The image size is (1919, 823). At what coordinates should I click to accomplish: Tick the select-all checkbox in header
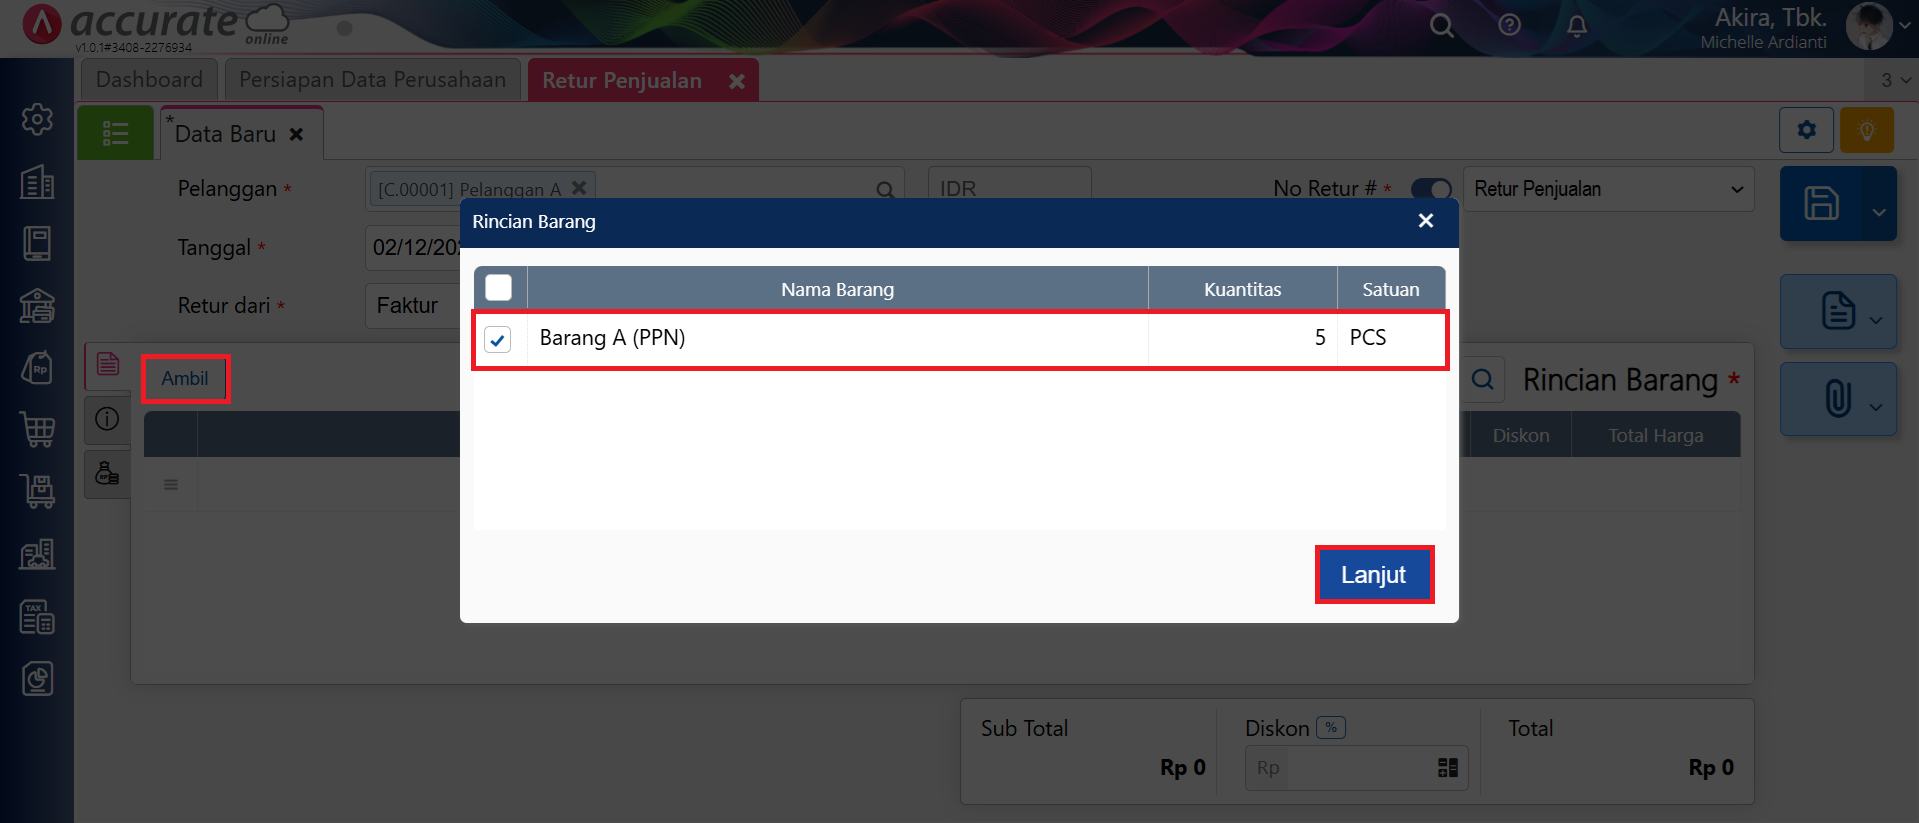pos(498,288)
